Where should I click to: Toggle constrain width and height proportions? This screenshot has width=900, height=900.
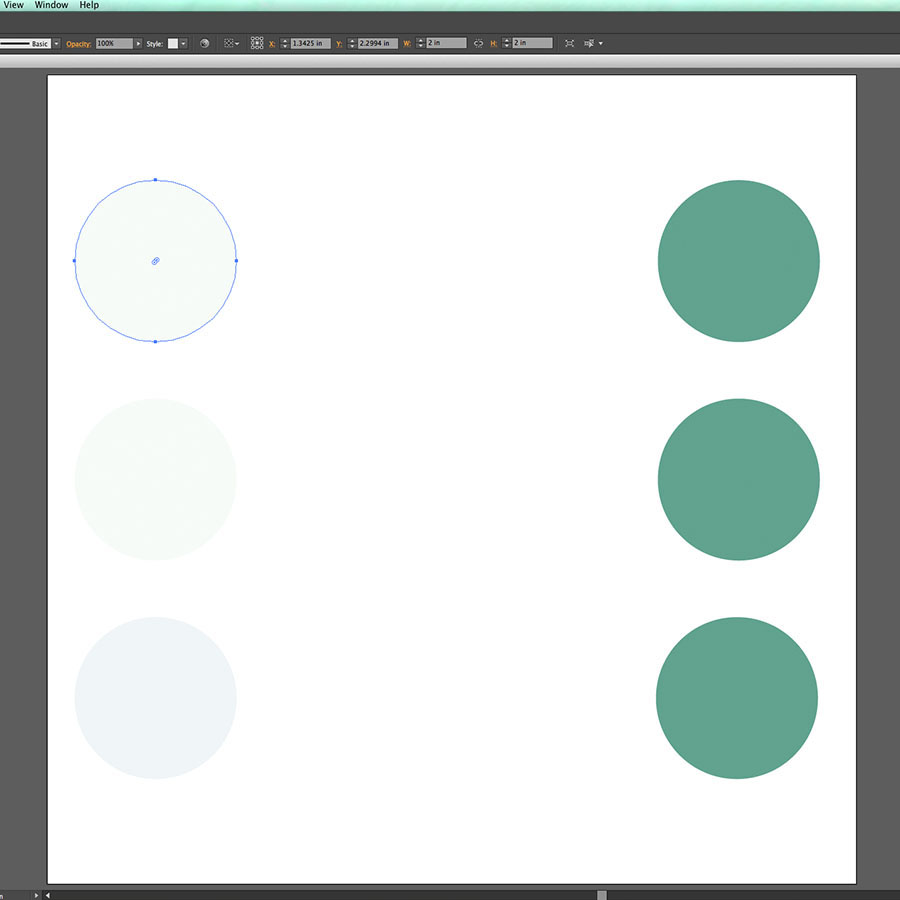pos(478,43)
